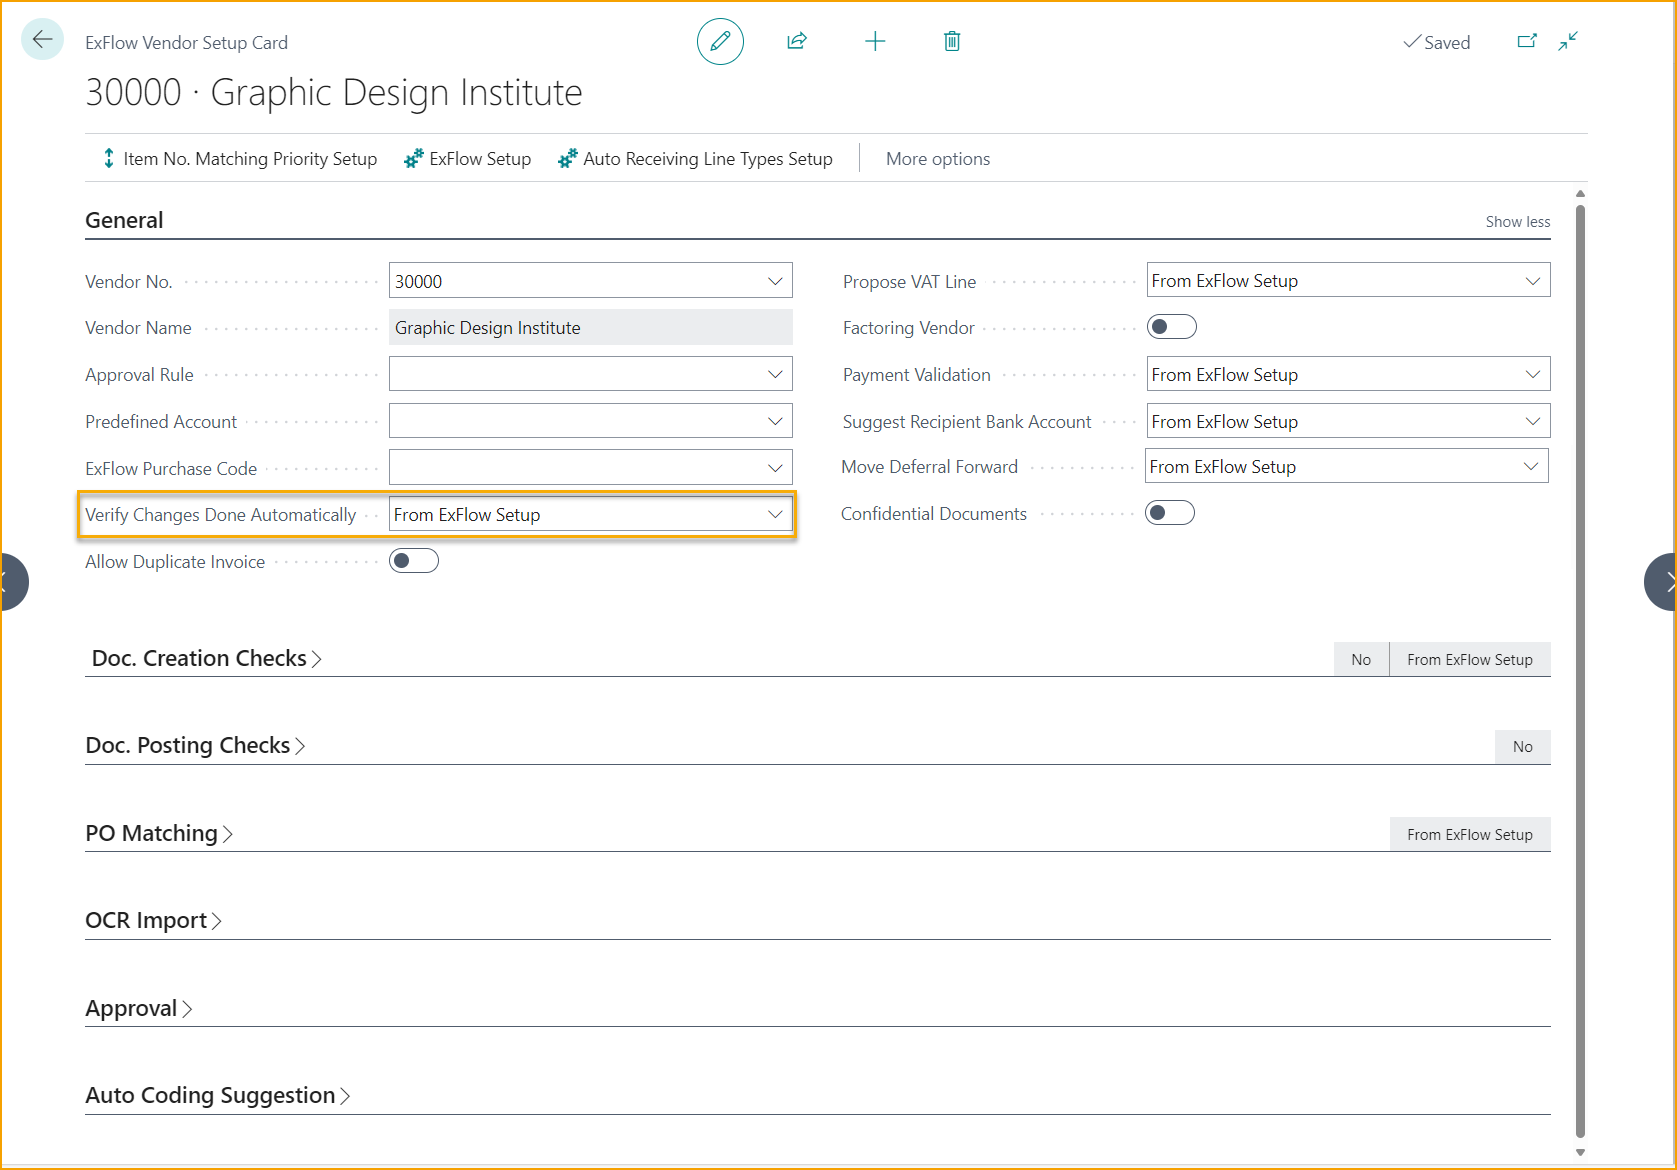Click No summary in Doc. Posting Checks
The image size is (1677, 1170).
pos(1522,746)
